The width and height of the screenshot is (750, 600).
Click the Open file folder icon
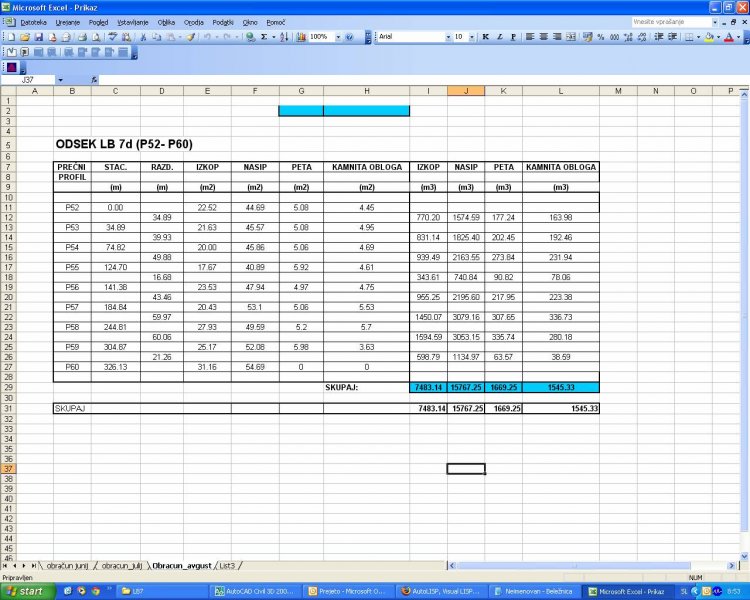tap(25, 37)
